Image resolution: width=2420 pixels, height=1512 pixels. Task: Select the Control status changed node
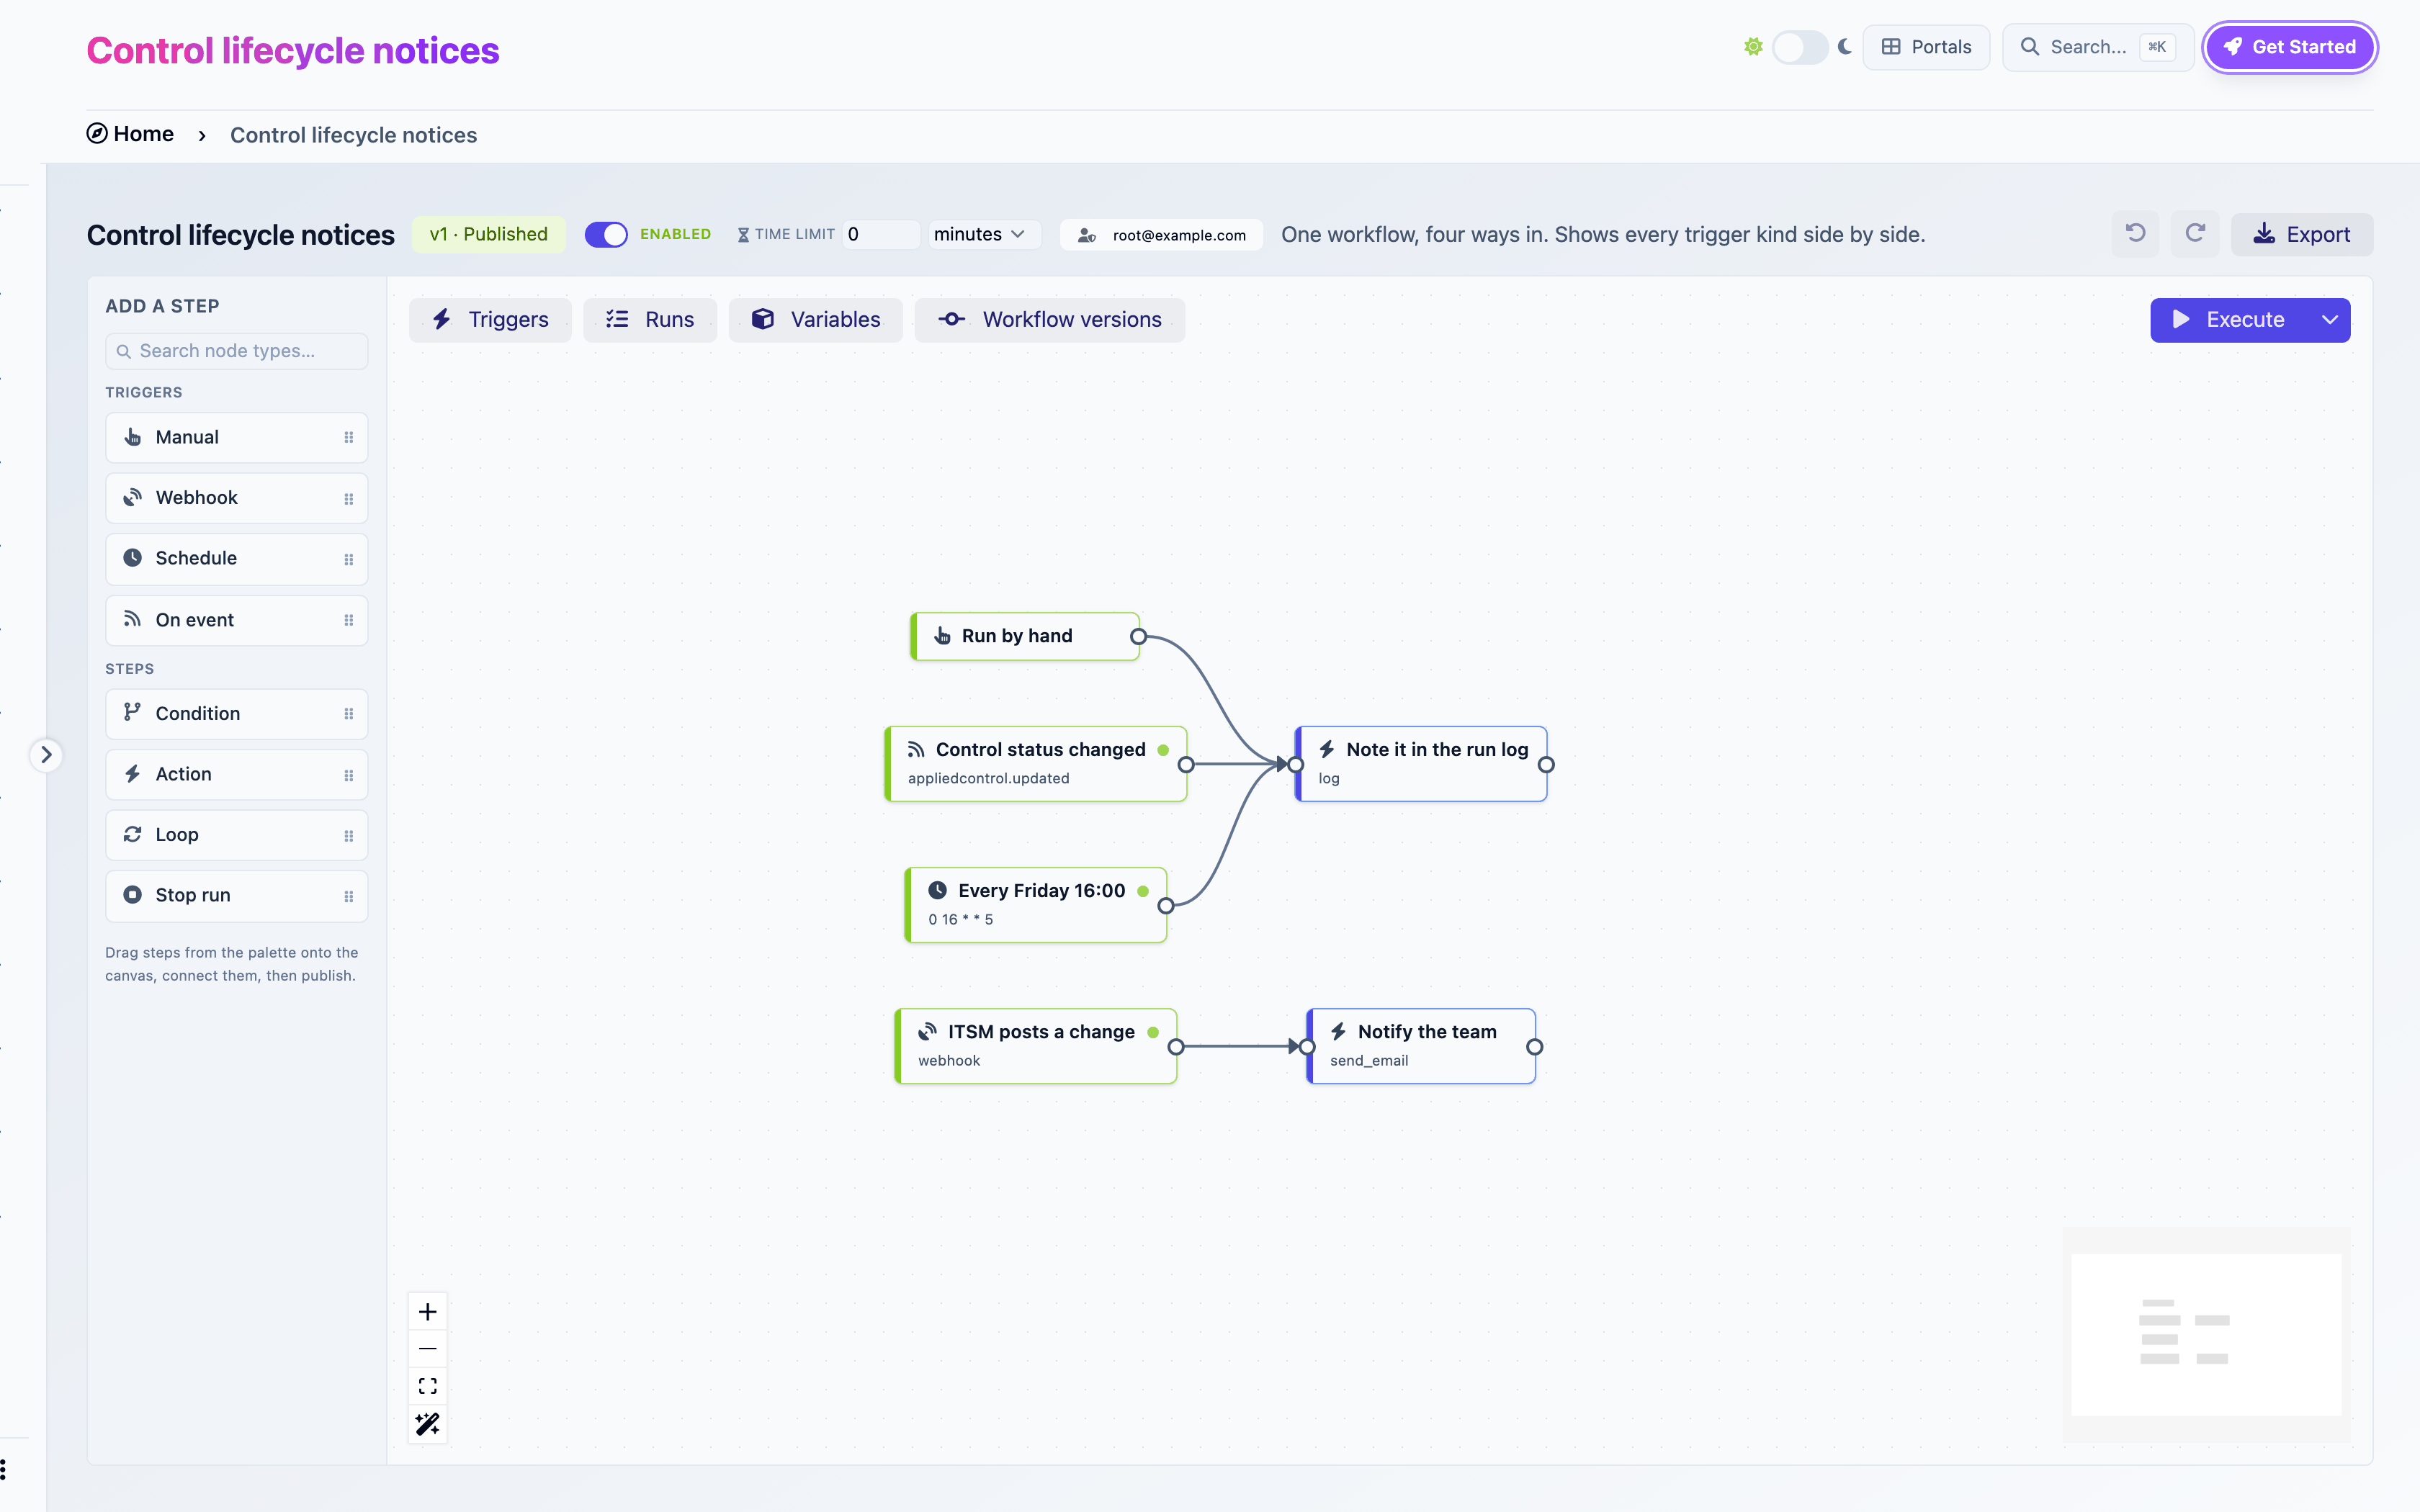coord(1036,763)
